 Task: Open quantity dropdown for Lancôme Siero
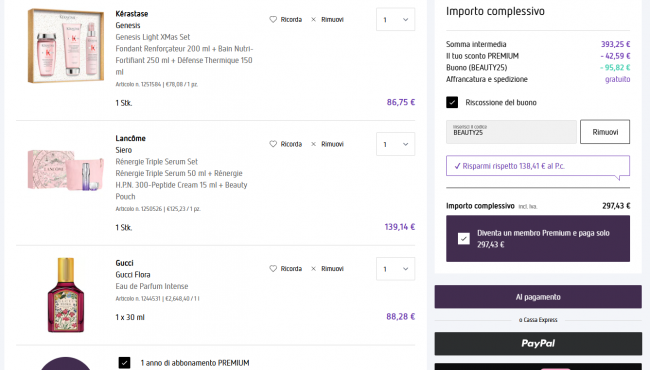point(395,144)
